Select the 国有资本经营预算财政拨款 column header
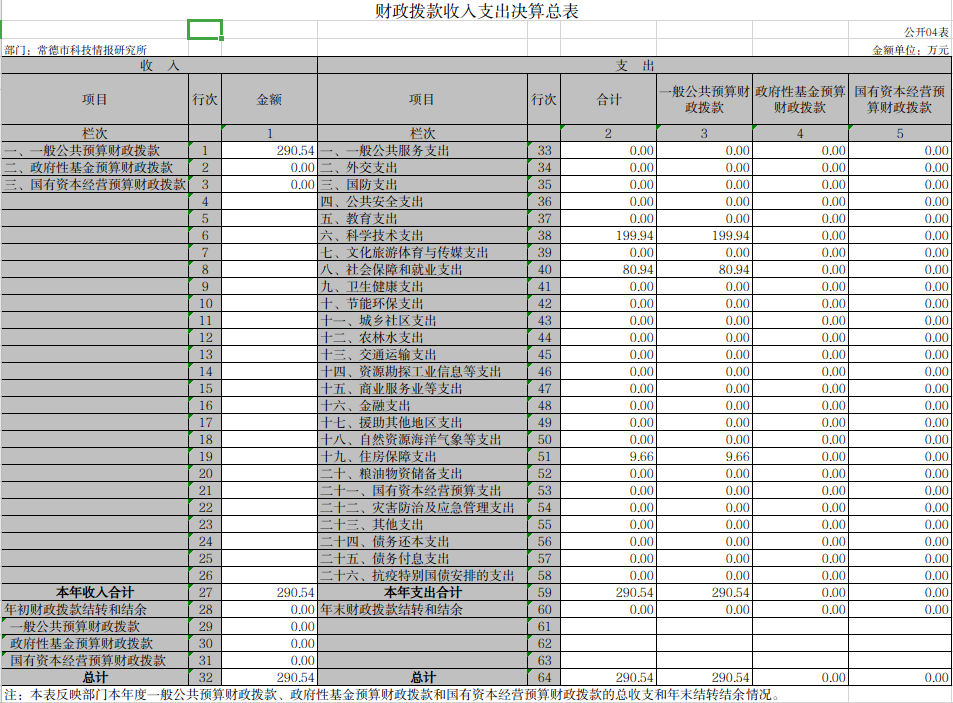 coord(899,100)
